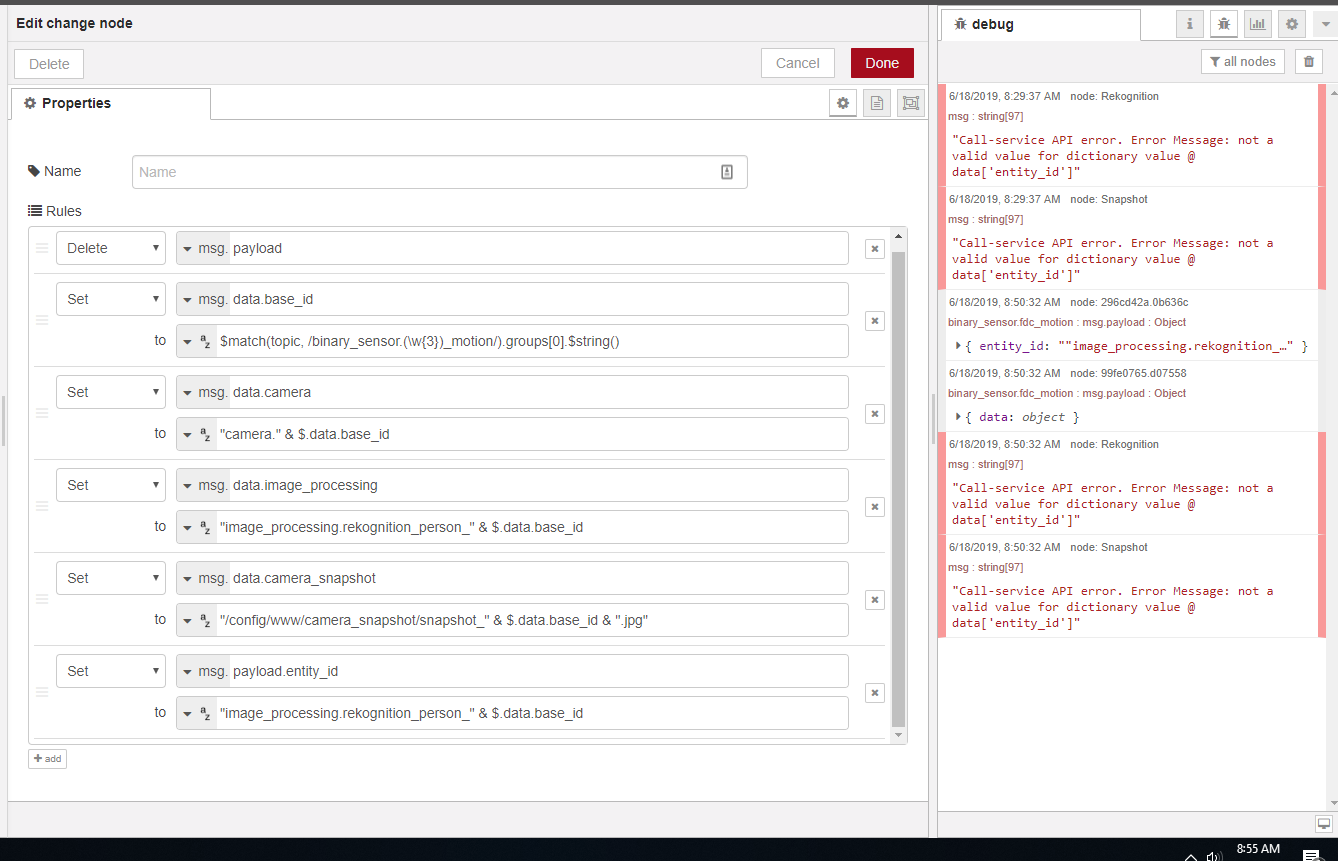Click debug text 6/18/2019, 8:50:32 AM node: Snapshot

(x=1048, y=548)
